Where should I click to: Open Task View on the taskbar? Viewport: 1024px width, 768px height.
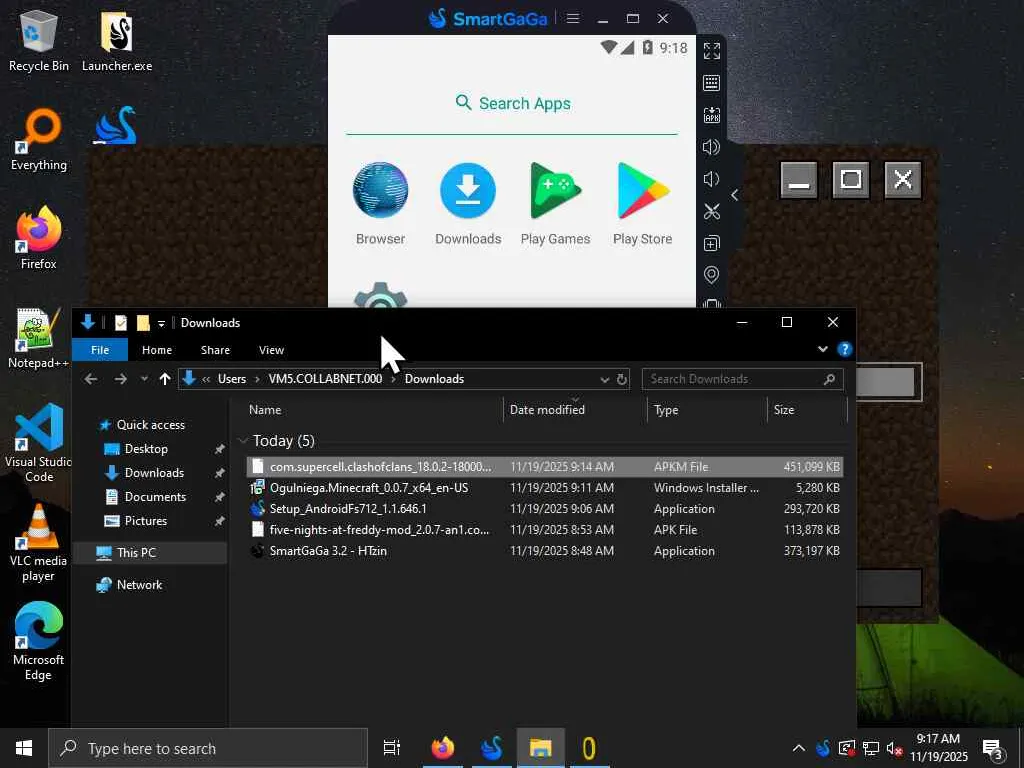[392, 748]
